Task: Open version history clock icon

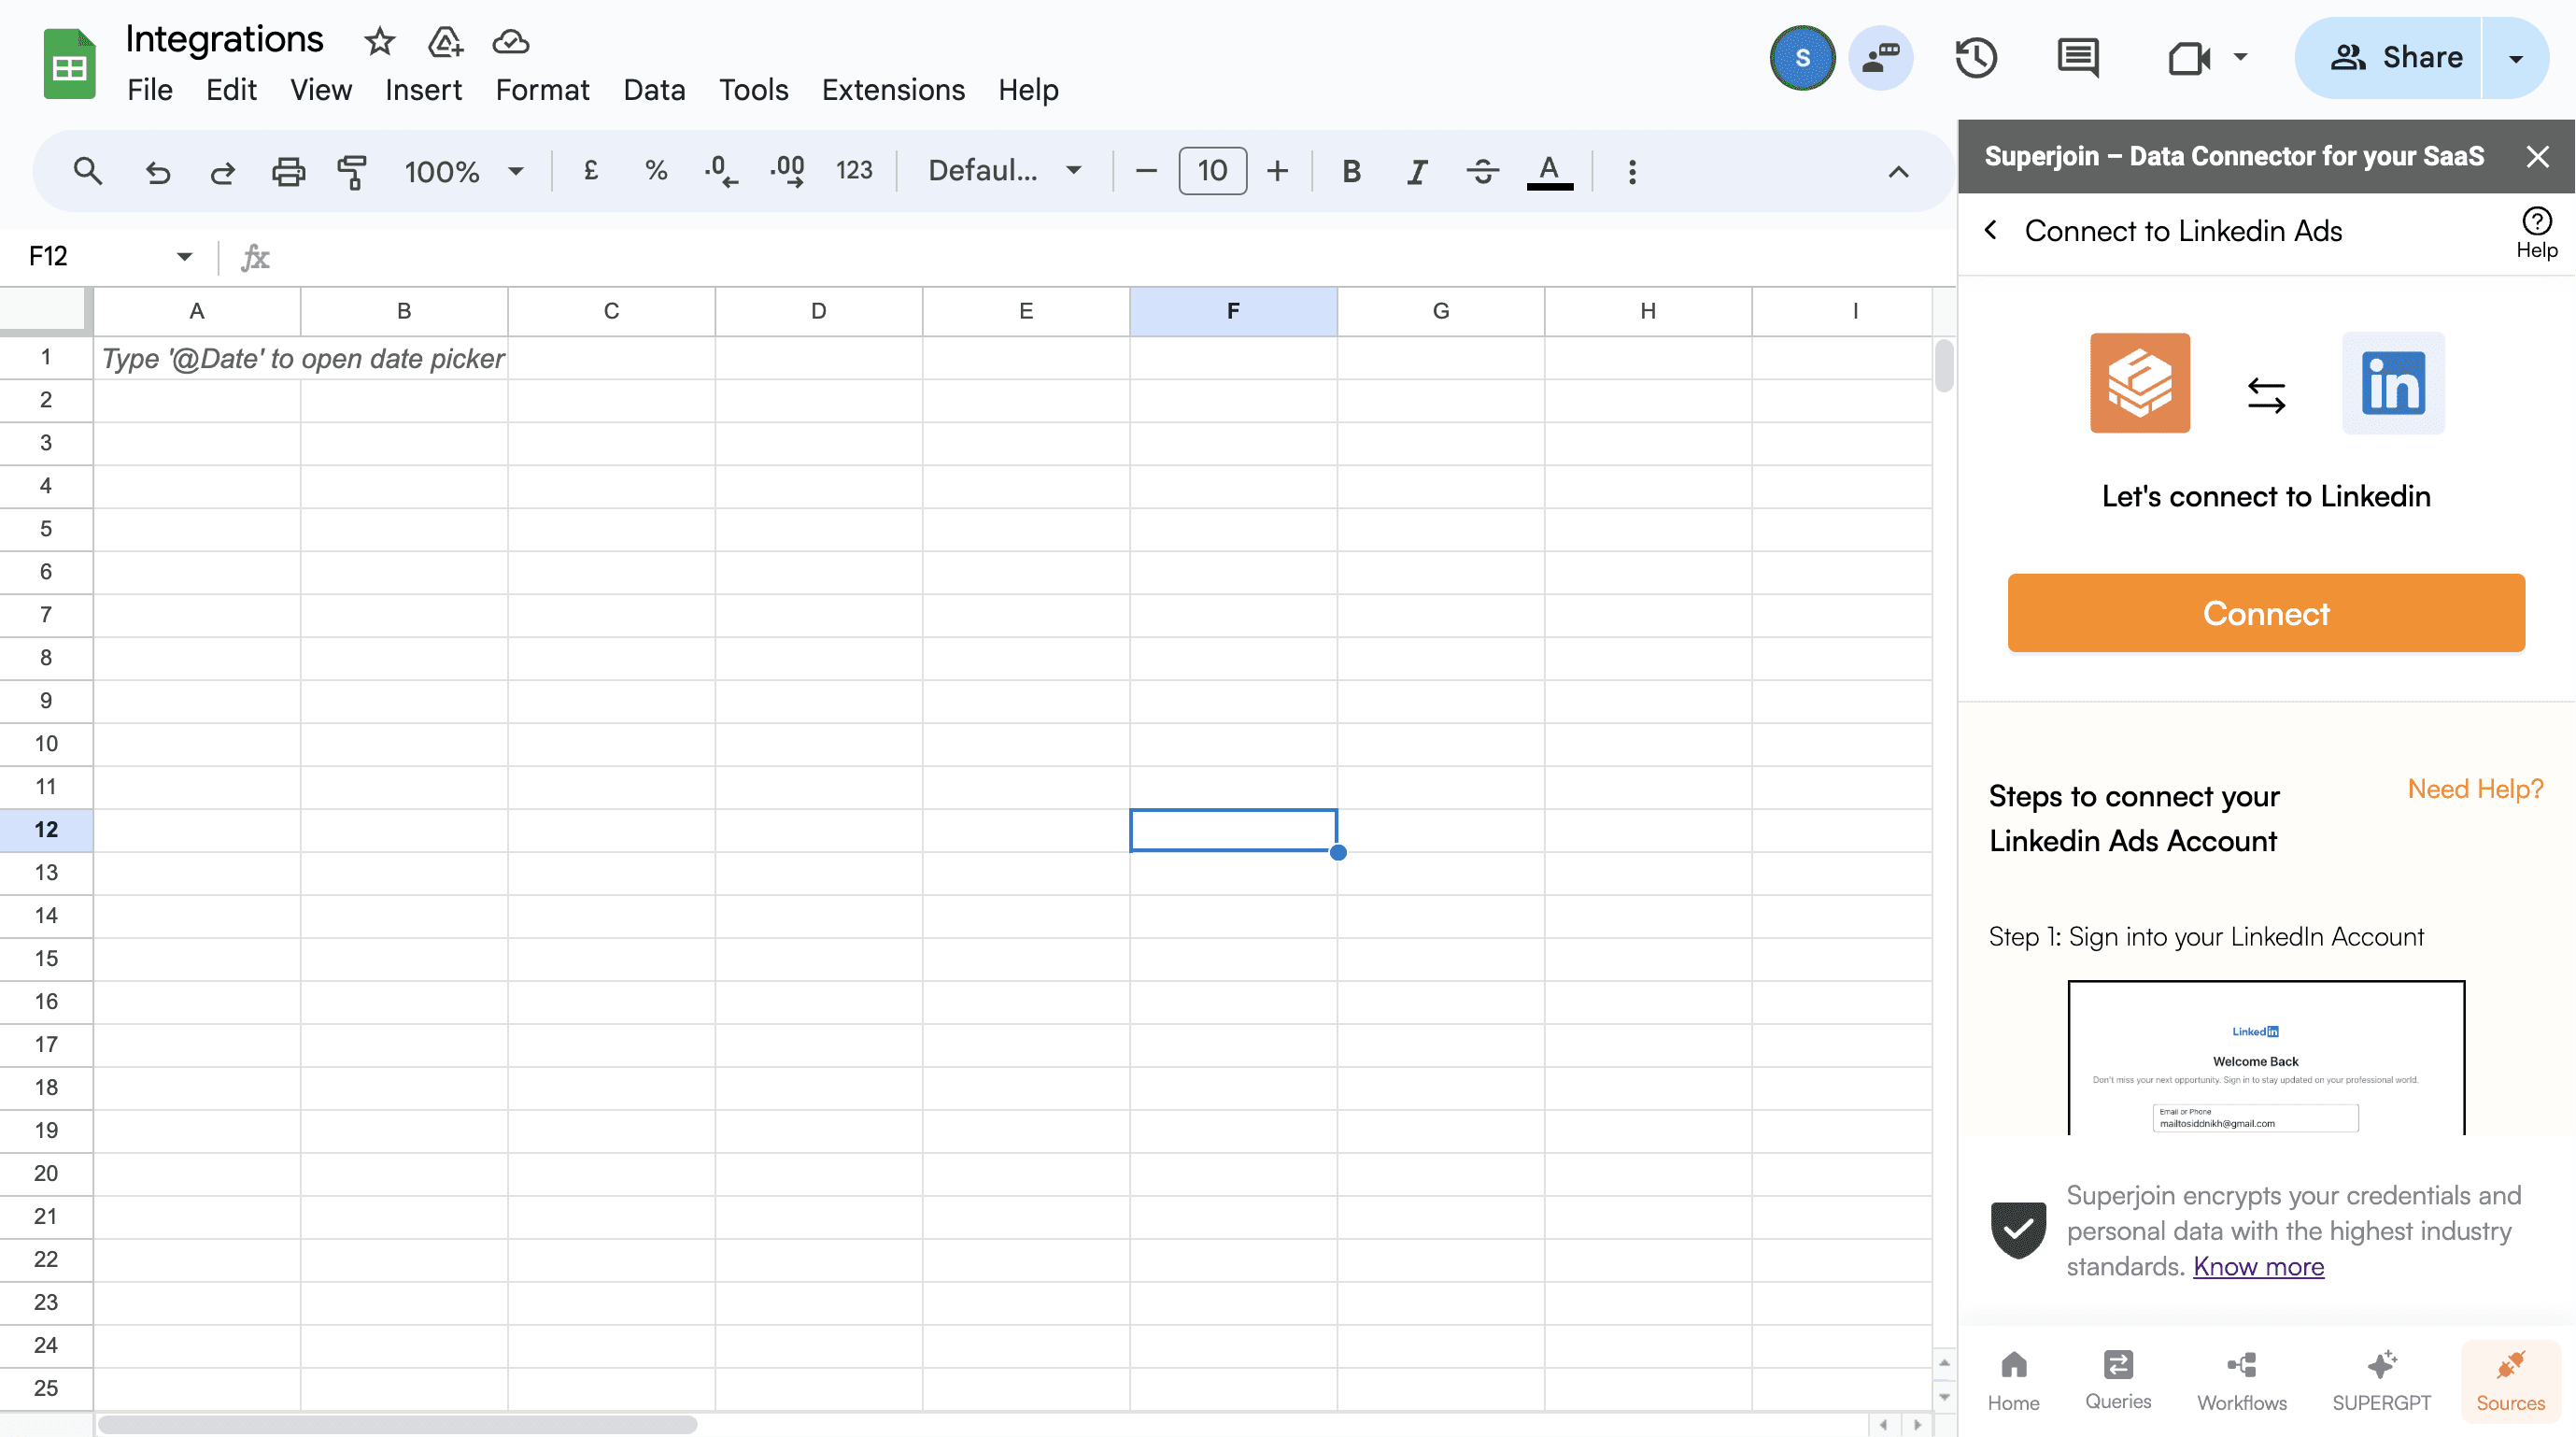Action: [x=1976, y=57]
